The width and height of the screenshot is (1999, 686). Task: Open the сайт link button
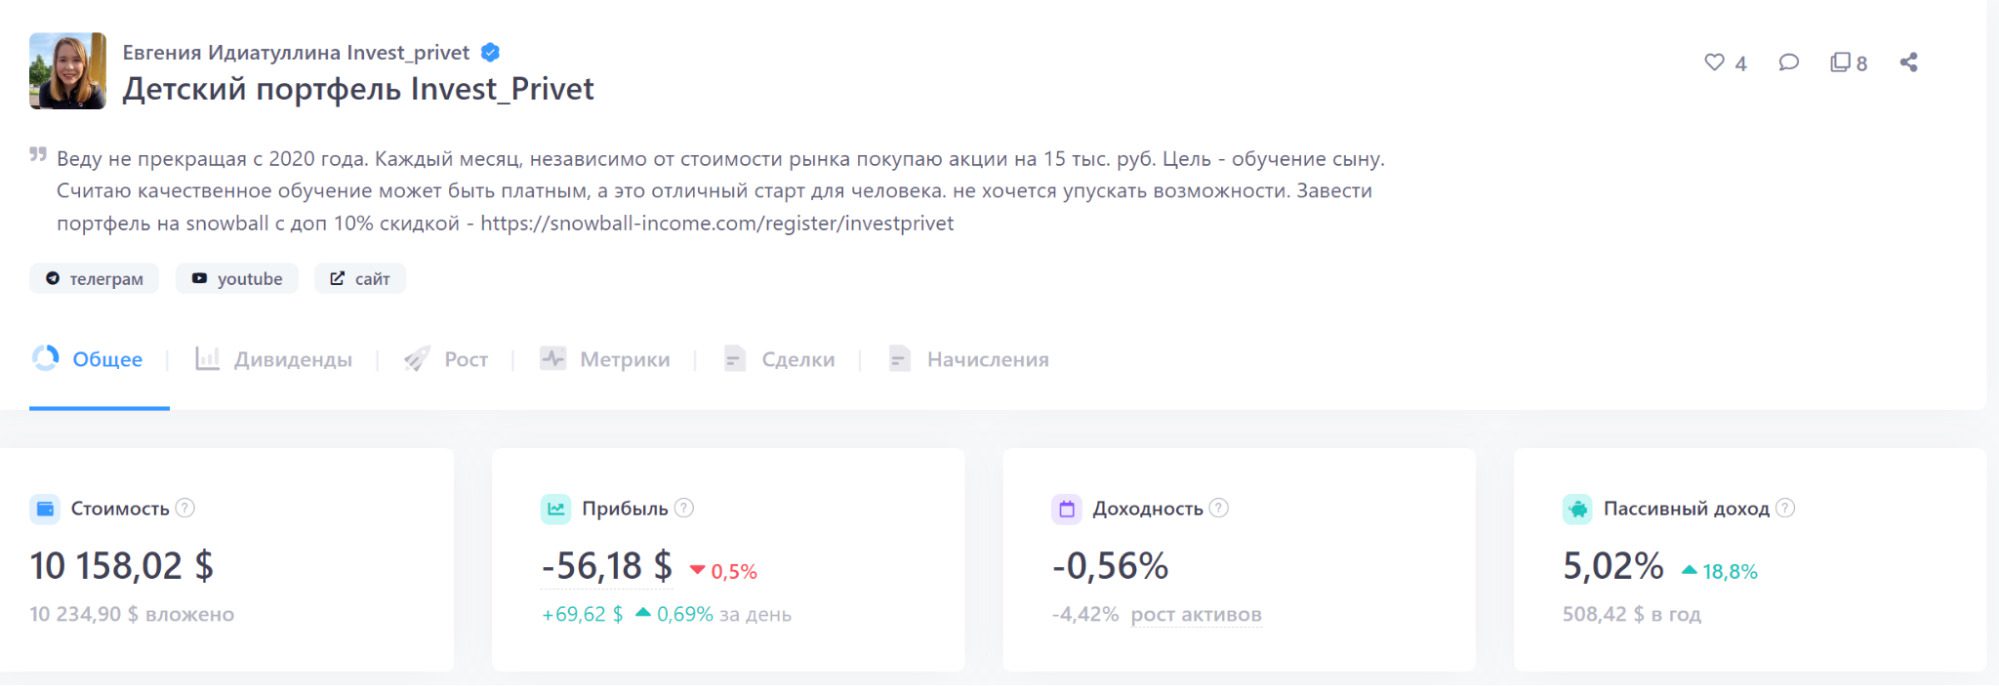pyautogui.click(x=360, y=279)
